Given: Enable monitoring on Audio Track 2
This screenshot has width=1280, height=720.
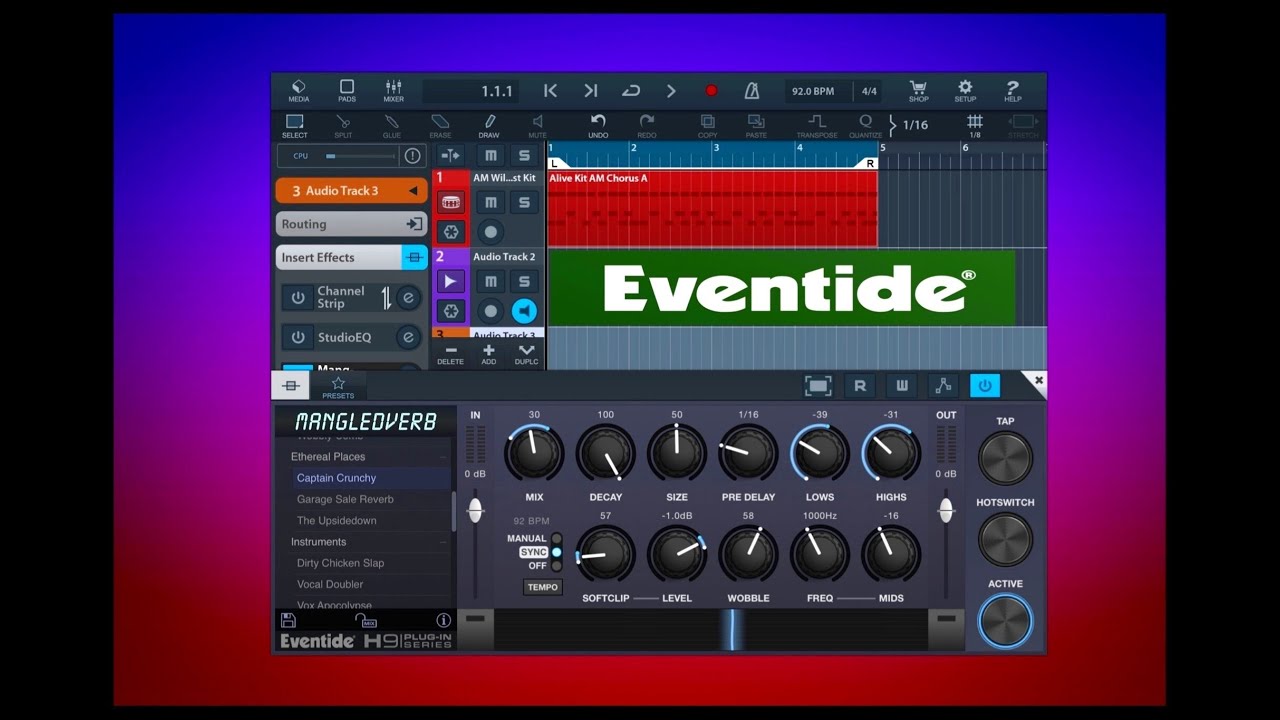Looking at the screenshot, I should point(524,311).
